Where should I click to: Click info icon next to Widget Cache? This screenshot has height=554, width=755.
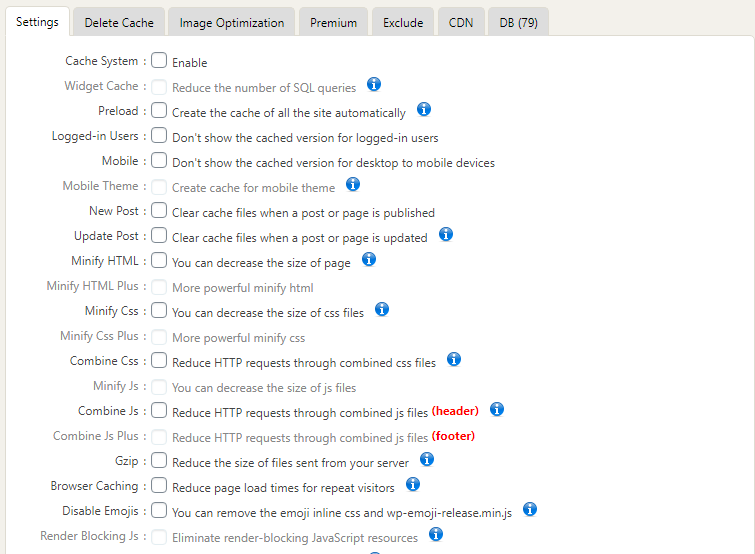[374, 85]
